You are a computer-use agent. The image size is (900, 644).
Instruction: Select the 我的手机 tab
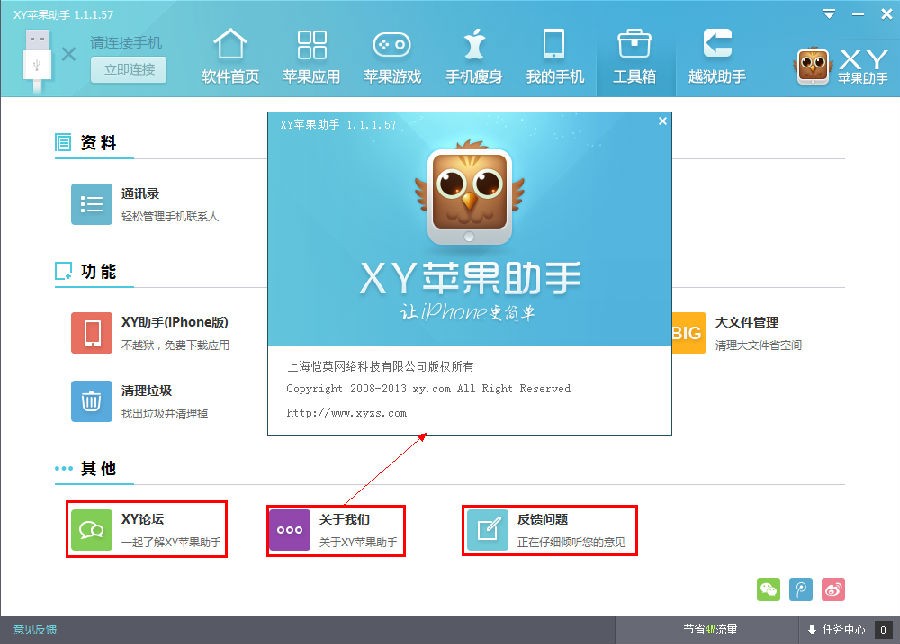pyautogui.click(x=554, y=56)
